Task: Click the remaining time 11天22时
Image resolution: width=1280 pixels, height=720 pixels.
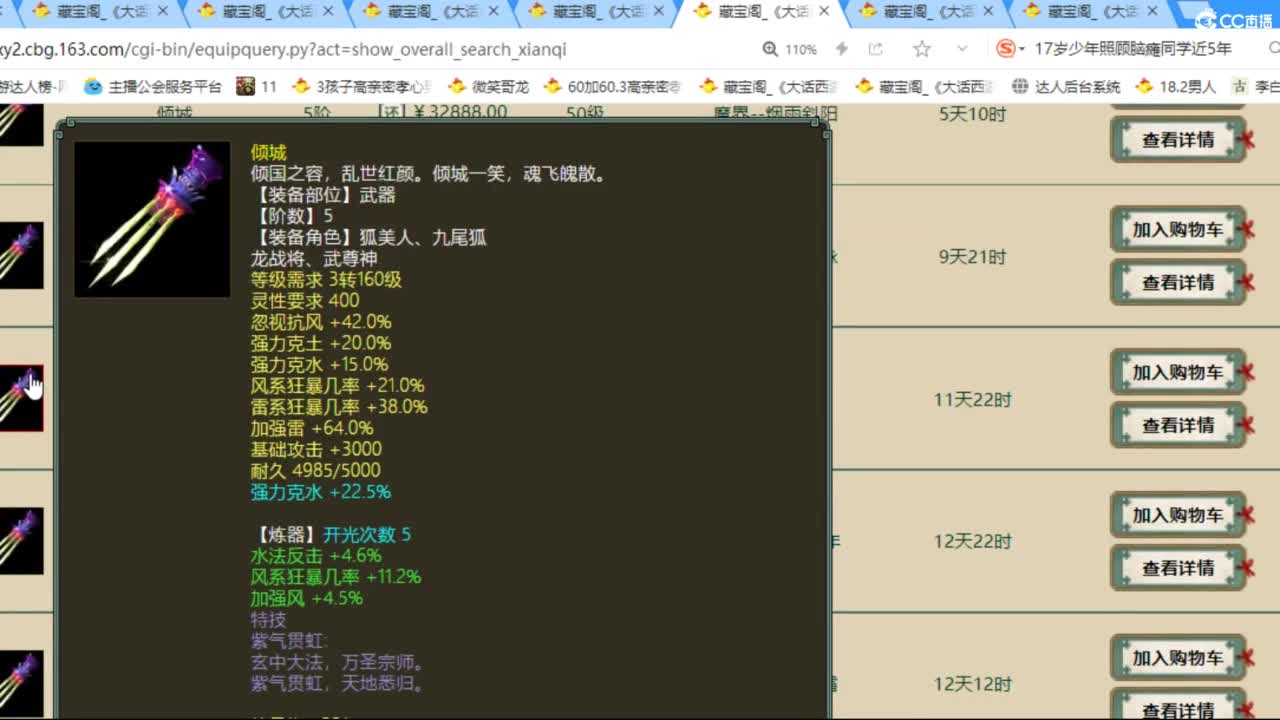Action: tap(973, 400)
